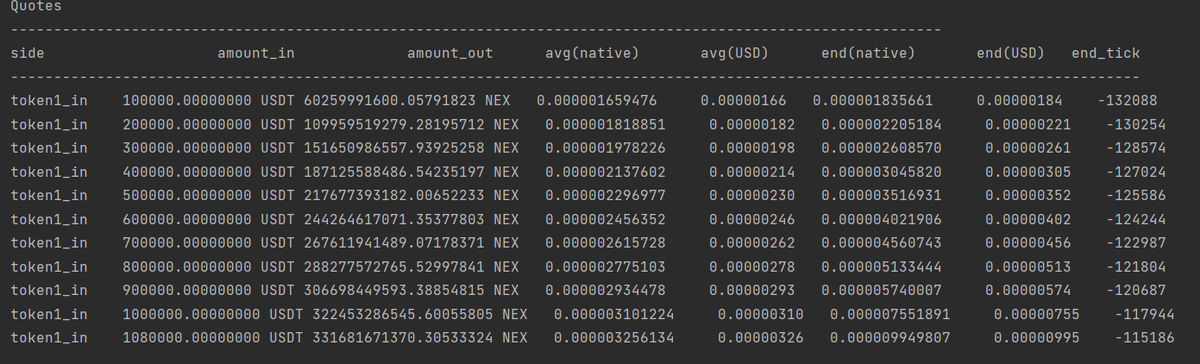Click avg native value 0.000001659476

(597, 101)
